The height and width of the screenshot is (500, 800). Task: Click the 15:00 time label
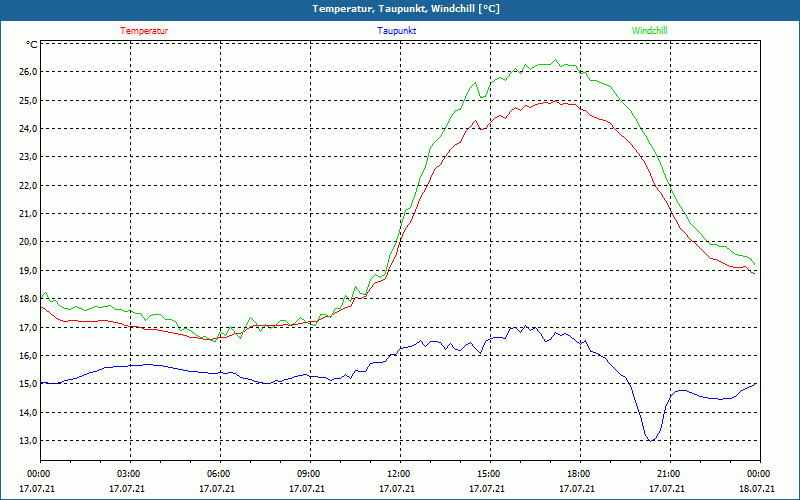tap(490, 474)
